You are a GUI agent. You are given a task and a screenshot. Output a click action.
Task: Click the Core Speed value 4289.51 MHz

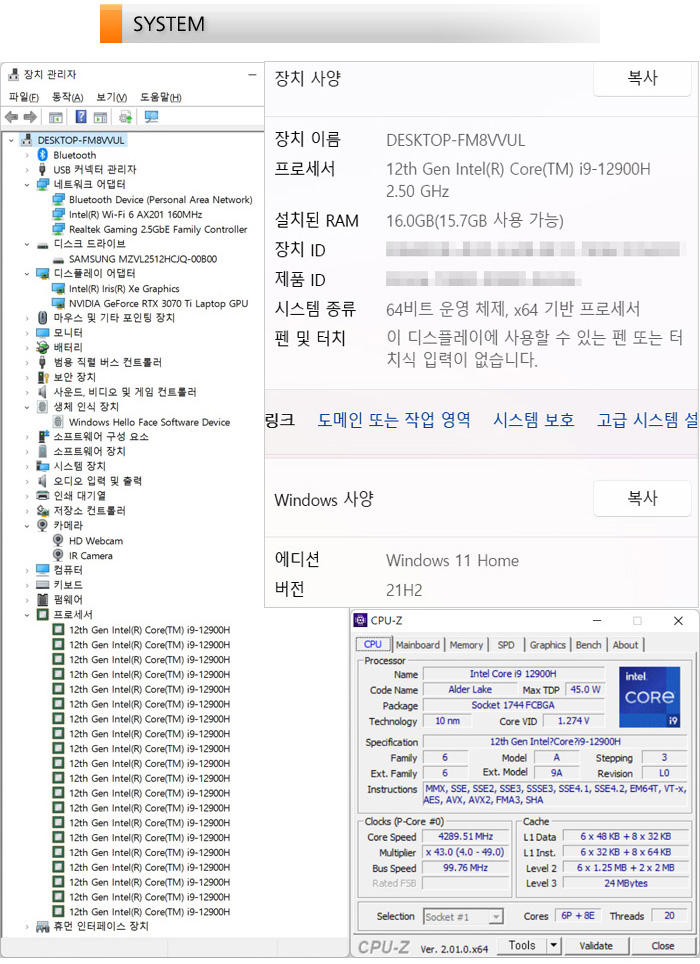465,837
